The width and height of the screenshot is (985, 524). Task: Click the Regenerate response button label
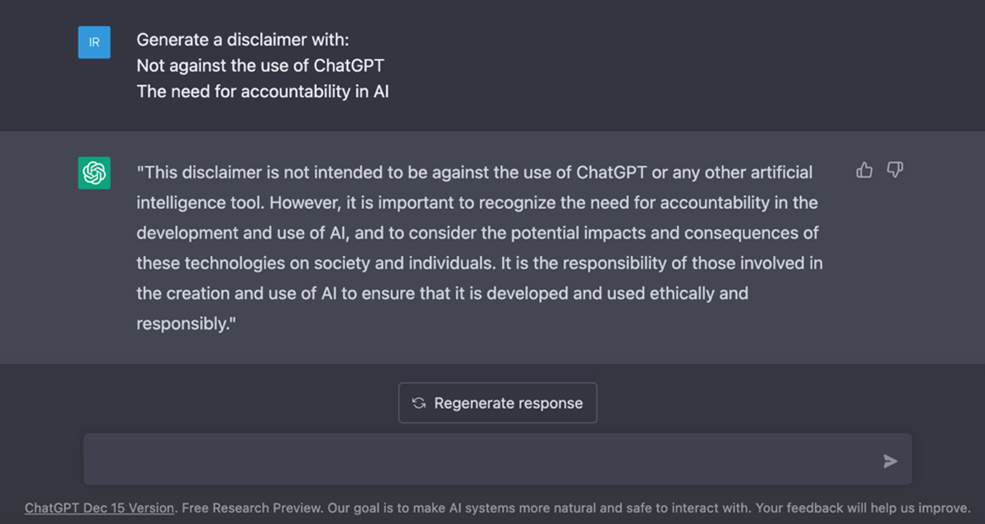(508, 403)
